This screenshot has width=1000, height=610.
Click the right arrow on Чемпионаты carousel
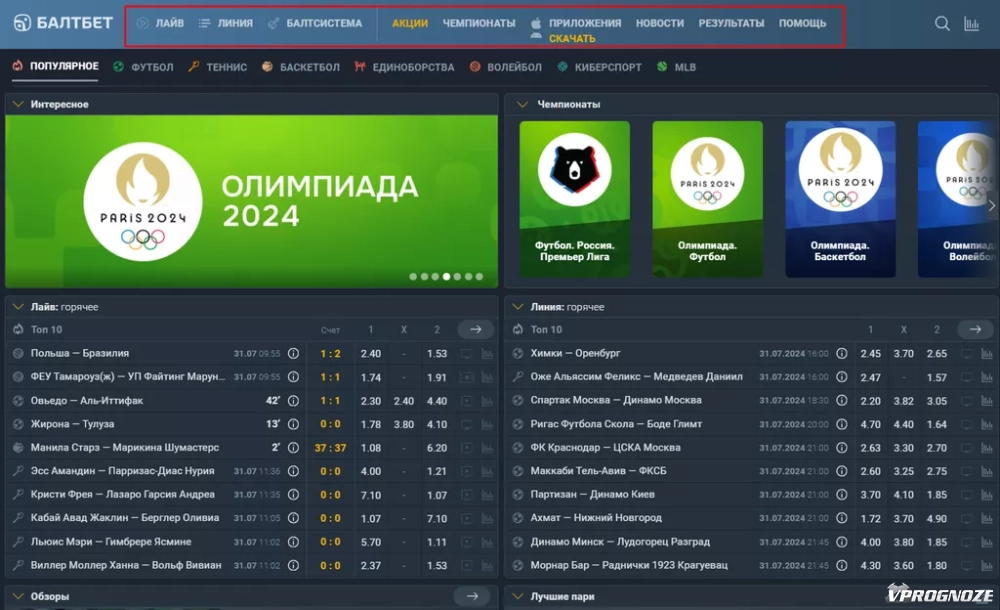[x=991, y=206]
